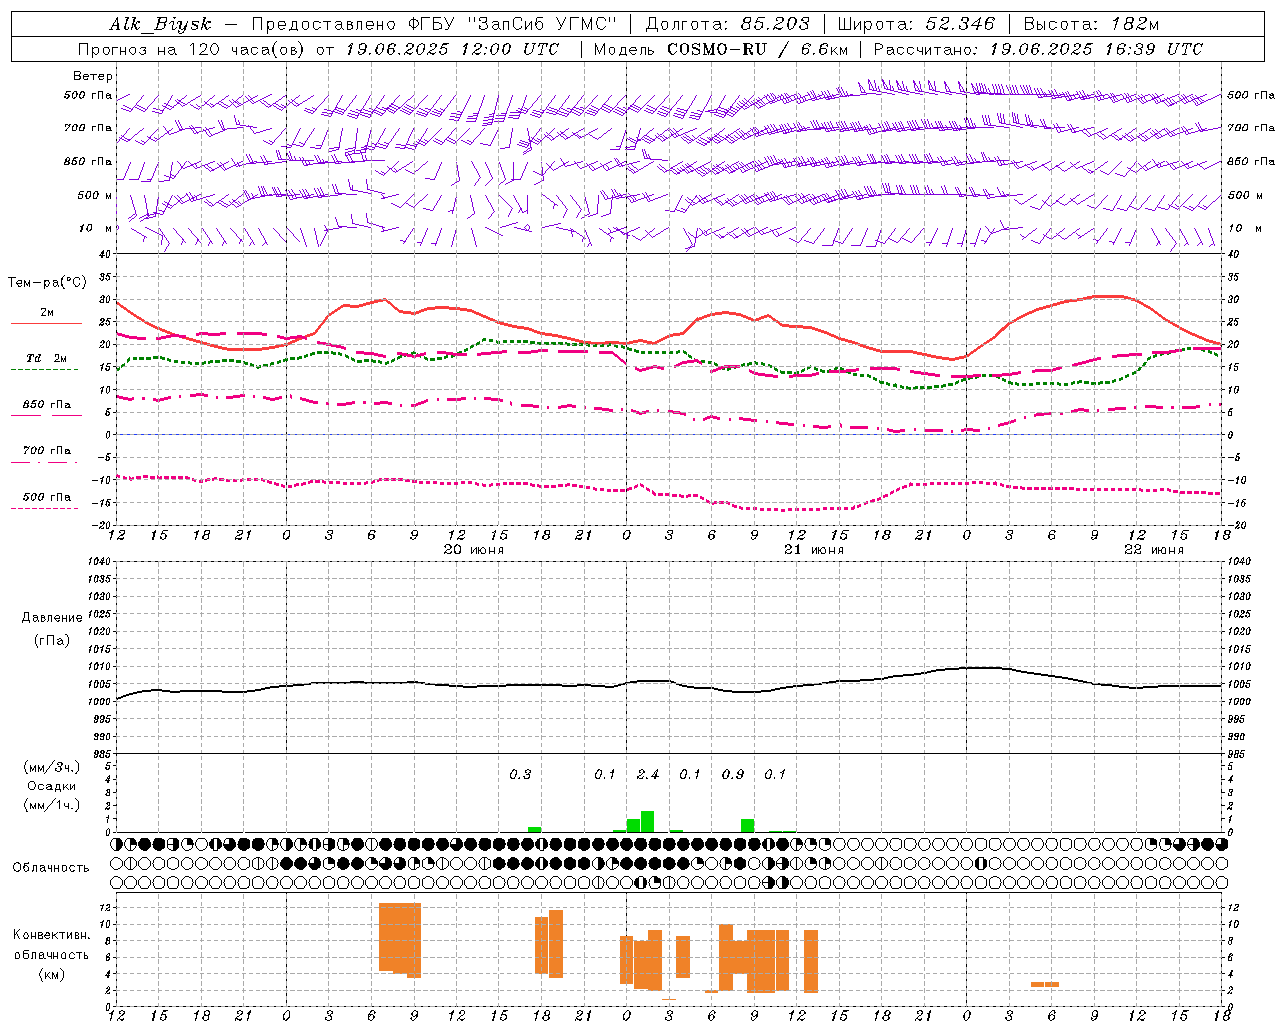Click the '20 июня' date label
The width and height of the screenshot is (1280, 1024).
point(474,550)
